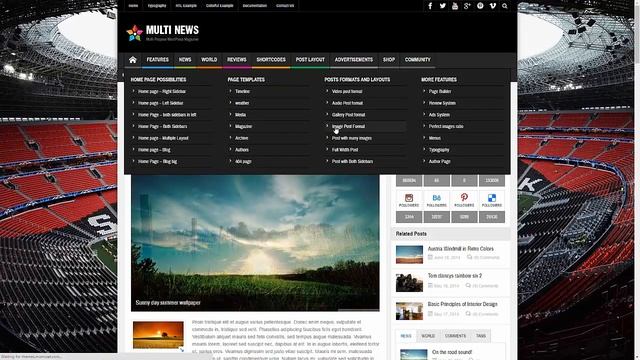Go to home via the house icon

coord(133,60)
